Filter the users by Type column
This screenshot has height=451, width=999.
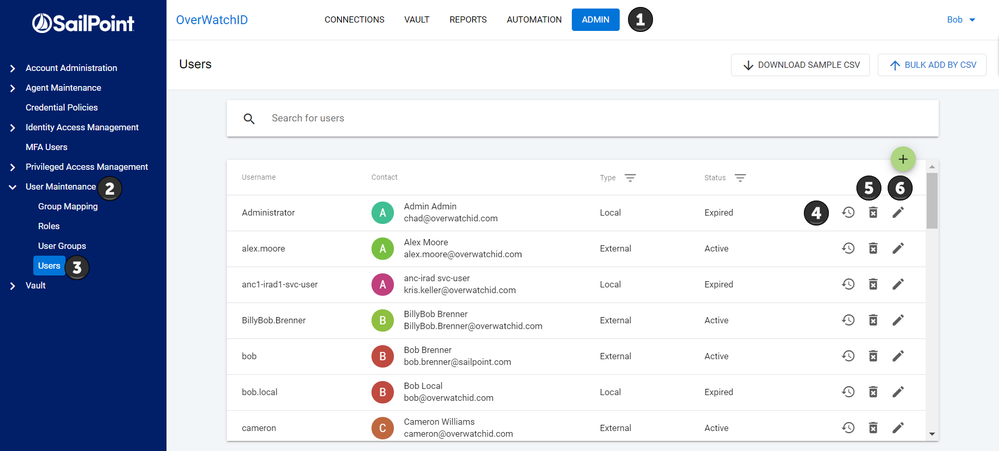[x=630, y=178]
